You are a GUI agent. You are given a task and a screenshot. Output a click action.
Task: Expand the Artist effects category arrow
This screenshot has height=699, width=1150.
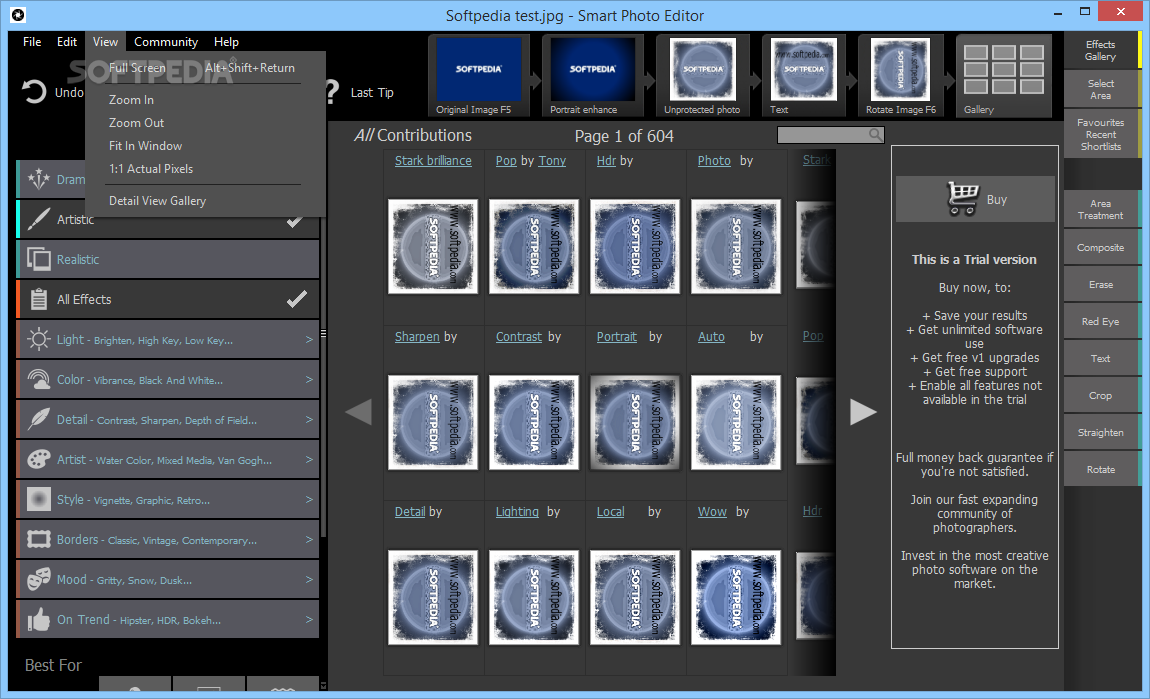[x=309, y=459]
